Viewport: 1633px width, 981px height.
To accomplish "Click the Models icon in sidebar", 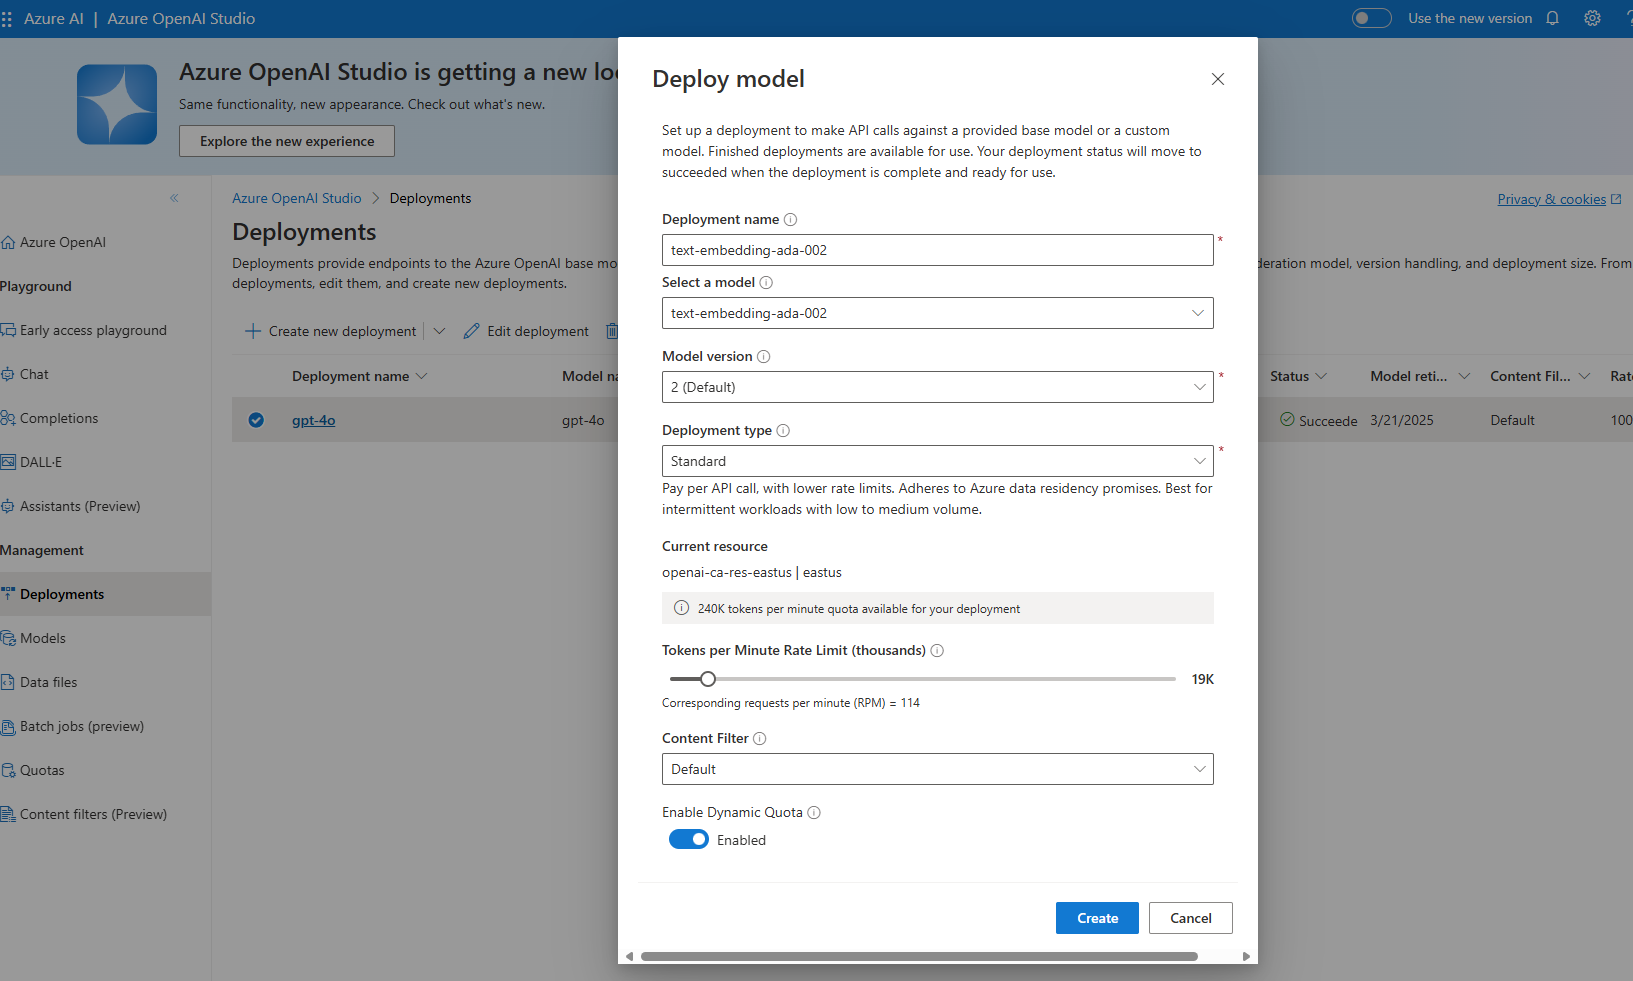I will [8, 638].
